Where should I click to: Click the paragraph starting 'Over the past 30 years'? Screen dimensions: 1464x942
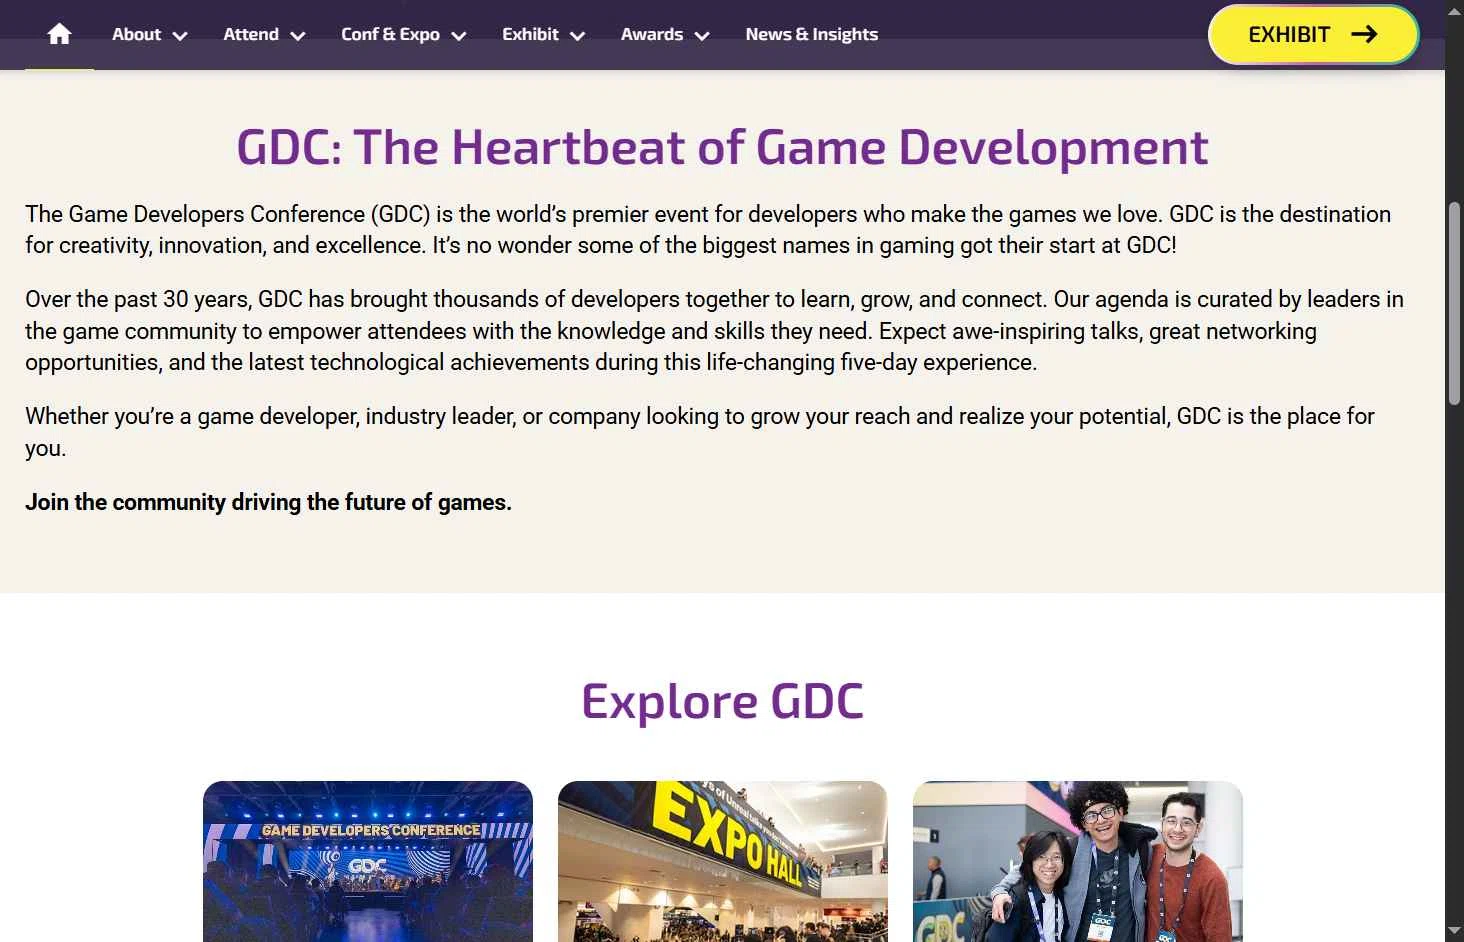click(715, 331)
